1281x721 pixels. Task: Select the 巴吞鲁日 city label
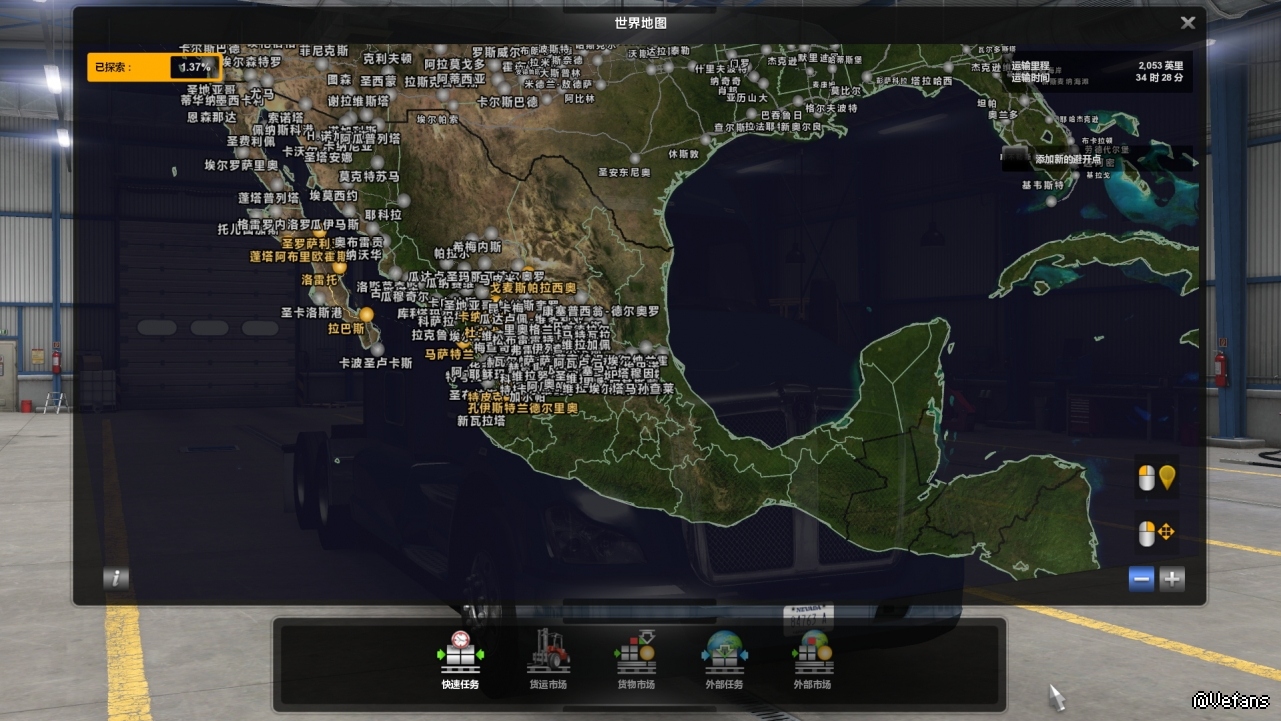click(x=780, y=116)
